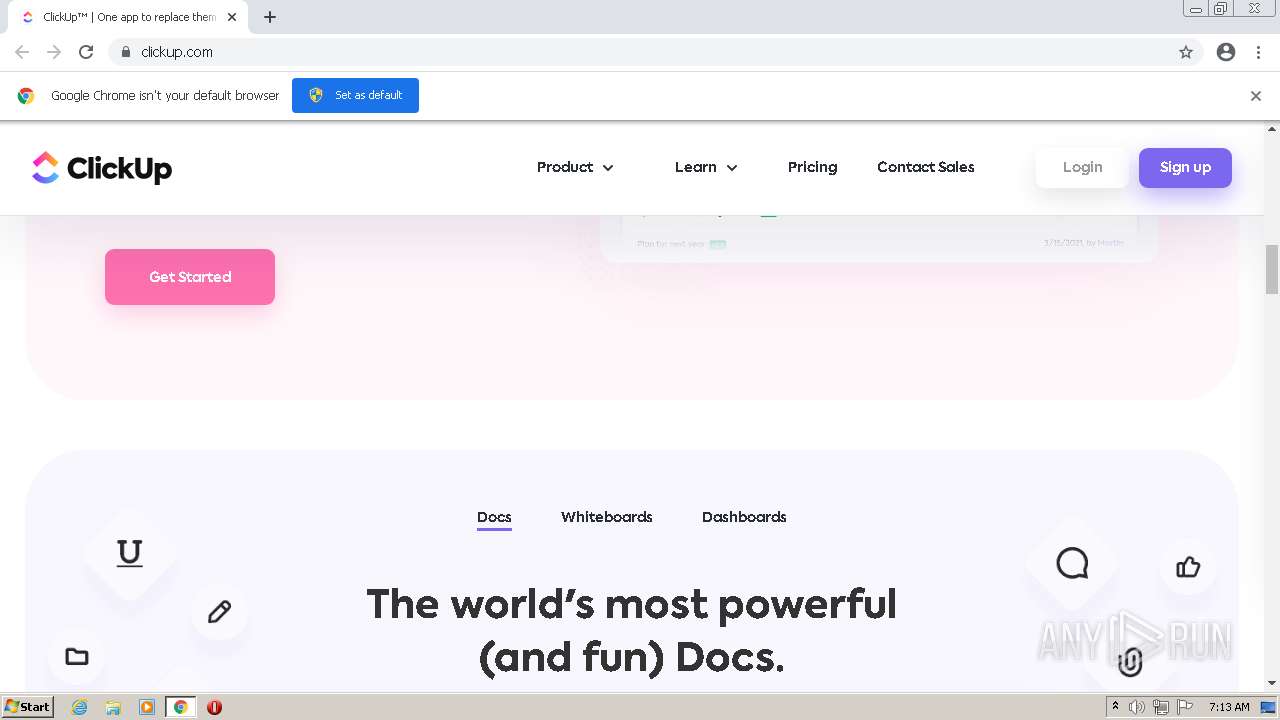Click the pencil edit icon

click(219, 611)
